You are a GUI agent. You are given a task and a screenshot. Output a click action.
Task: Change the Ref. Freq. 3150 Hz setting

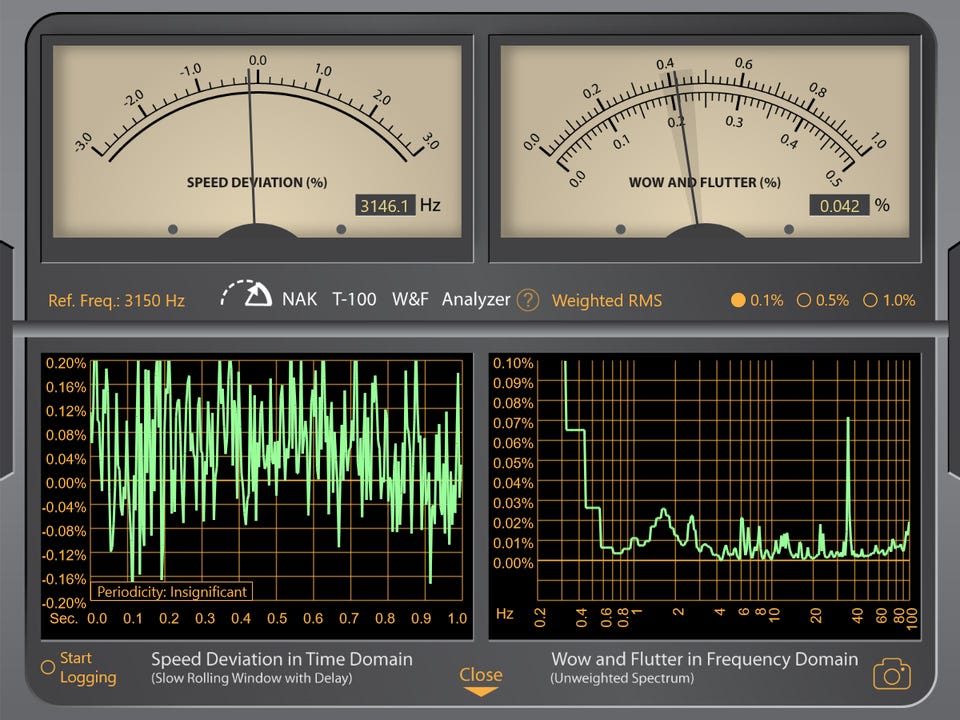pos(117,300)
